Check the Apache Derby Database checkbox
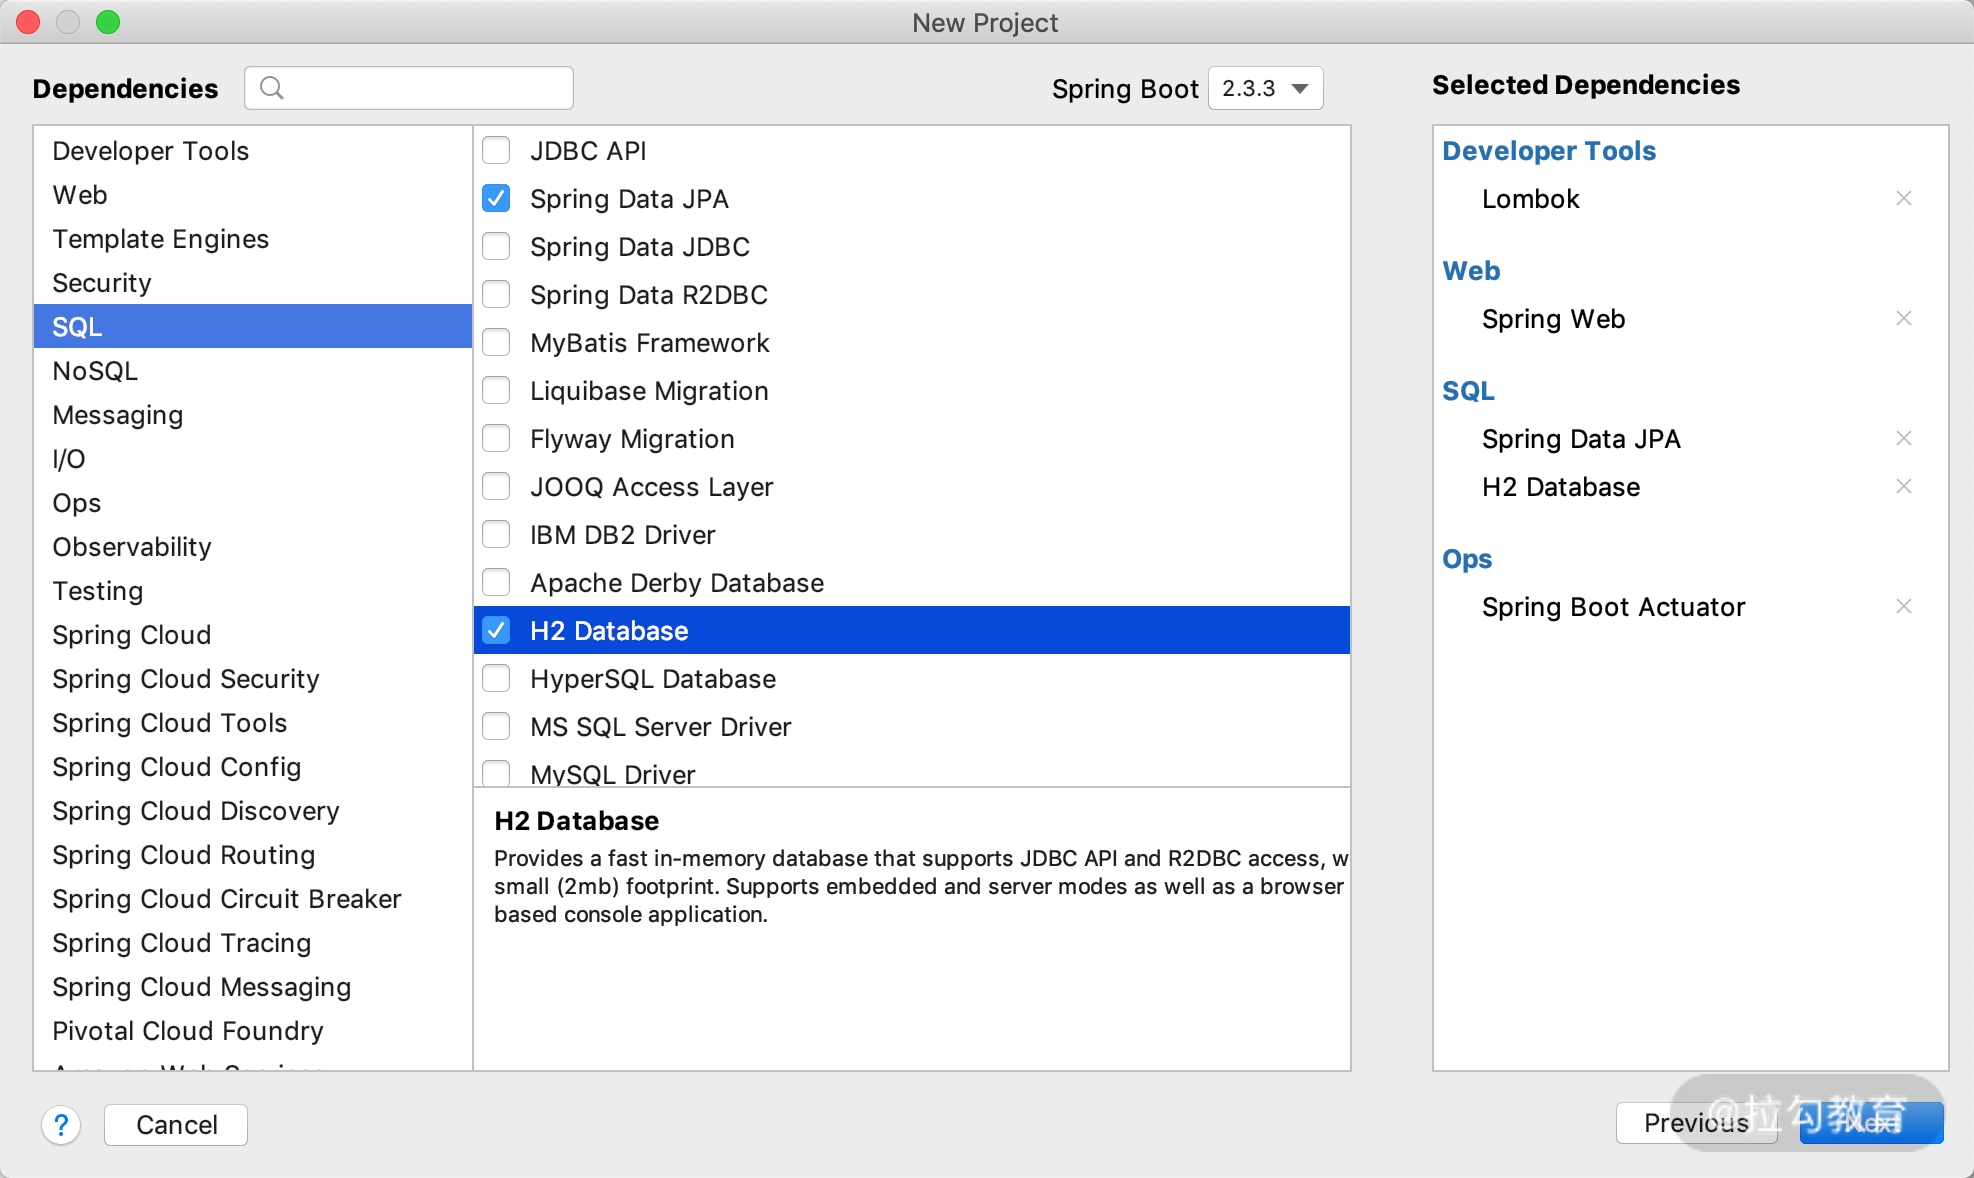The width and height of the screenshot is (1974, 1178). tap(496, 582)
